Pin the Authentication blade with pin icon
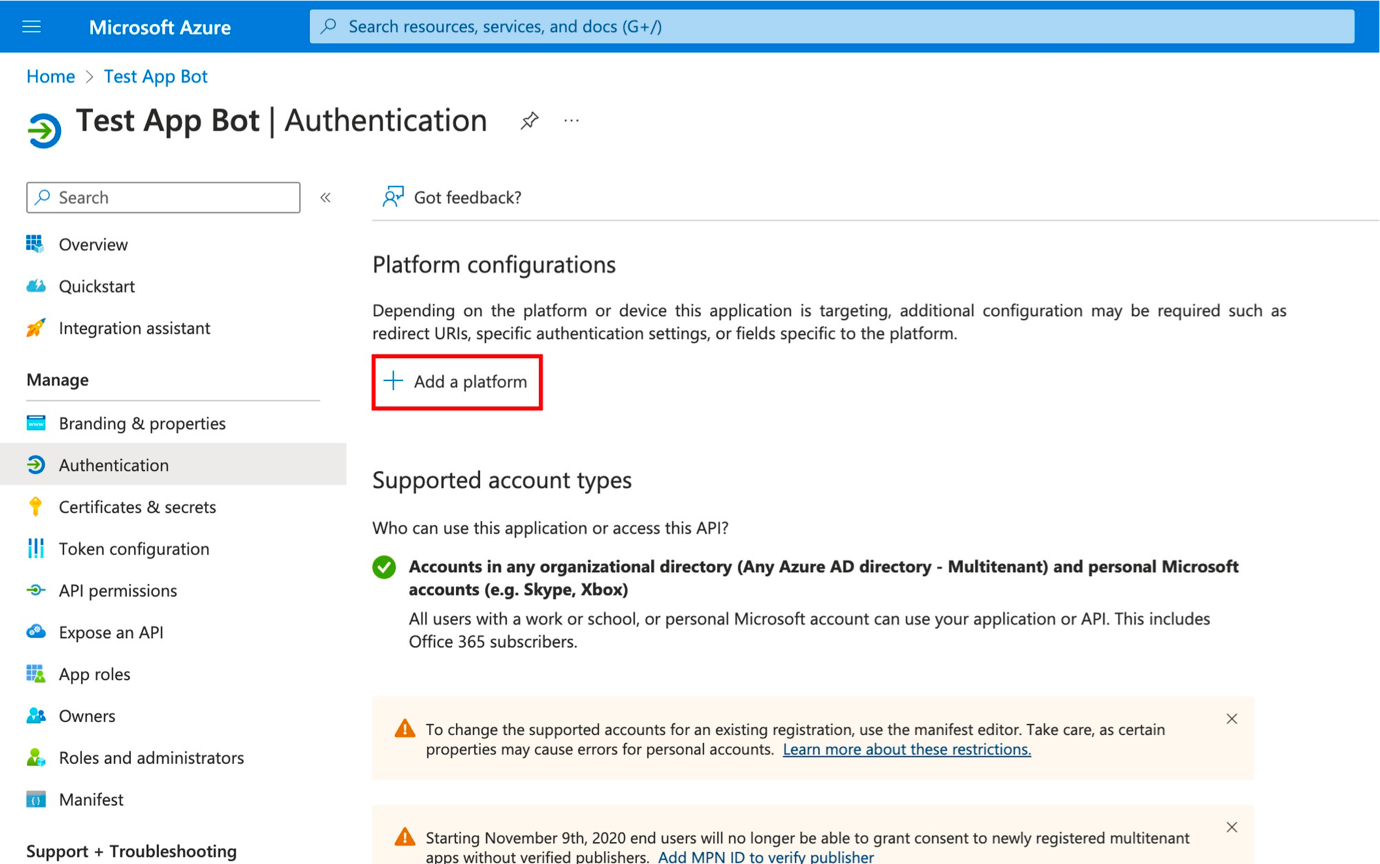The width and height of the screenshot is (1380, 864). click(529, 121)
